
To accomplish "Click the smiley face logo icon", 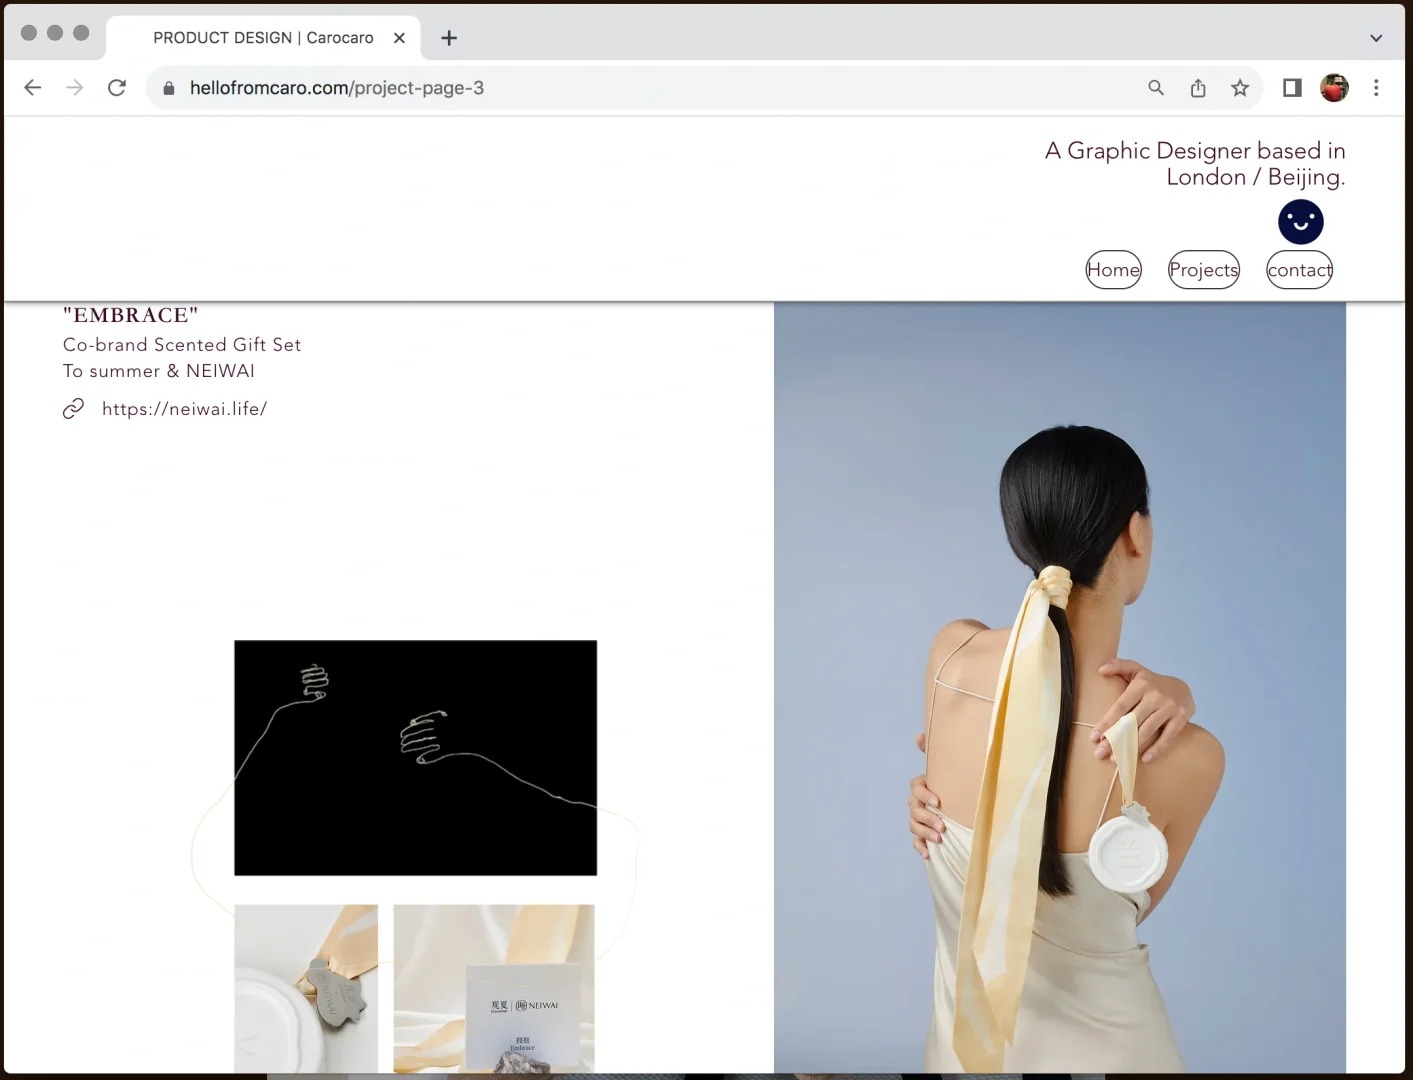I will (x=1301, y=222).
